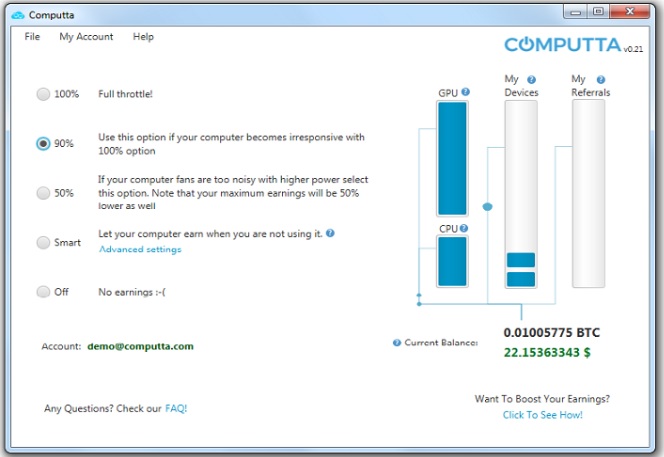Click the CPU help question icon
The height and width of the screenshot is (457, 664).
click(x=464, y=228)
